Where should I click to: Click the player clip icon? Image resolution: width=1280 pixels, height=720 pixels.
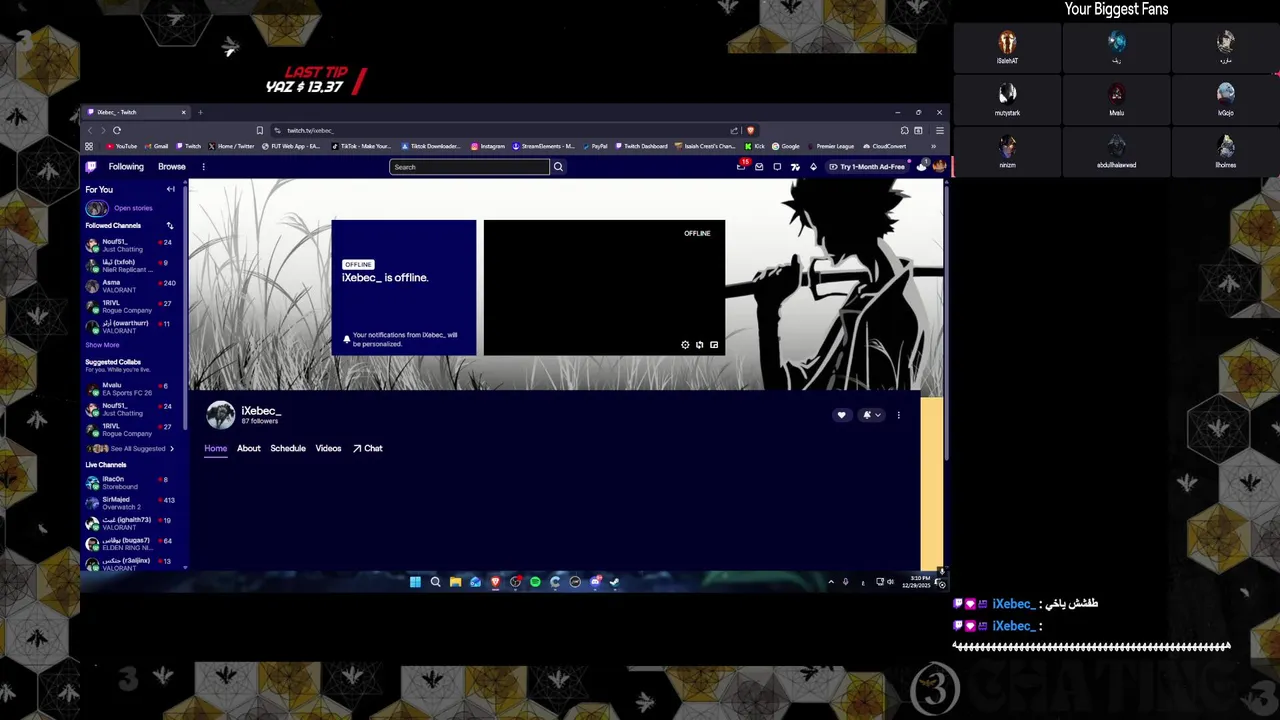699,345
